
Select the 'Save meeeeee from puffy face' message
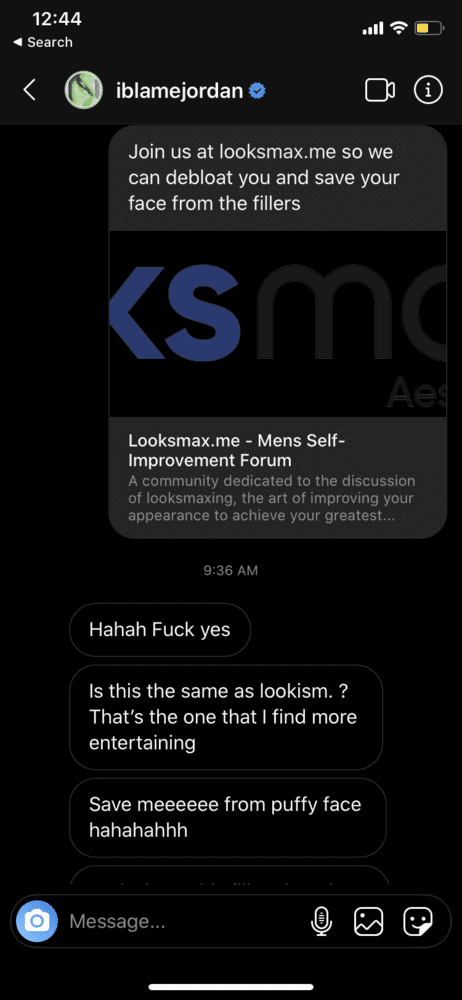[228, 817]
